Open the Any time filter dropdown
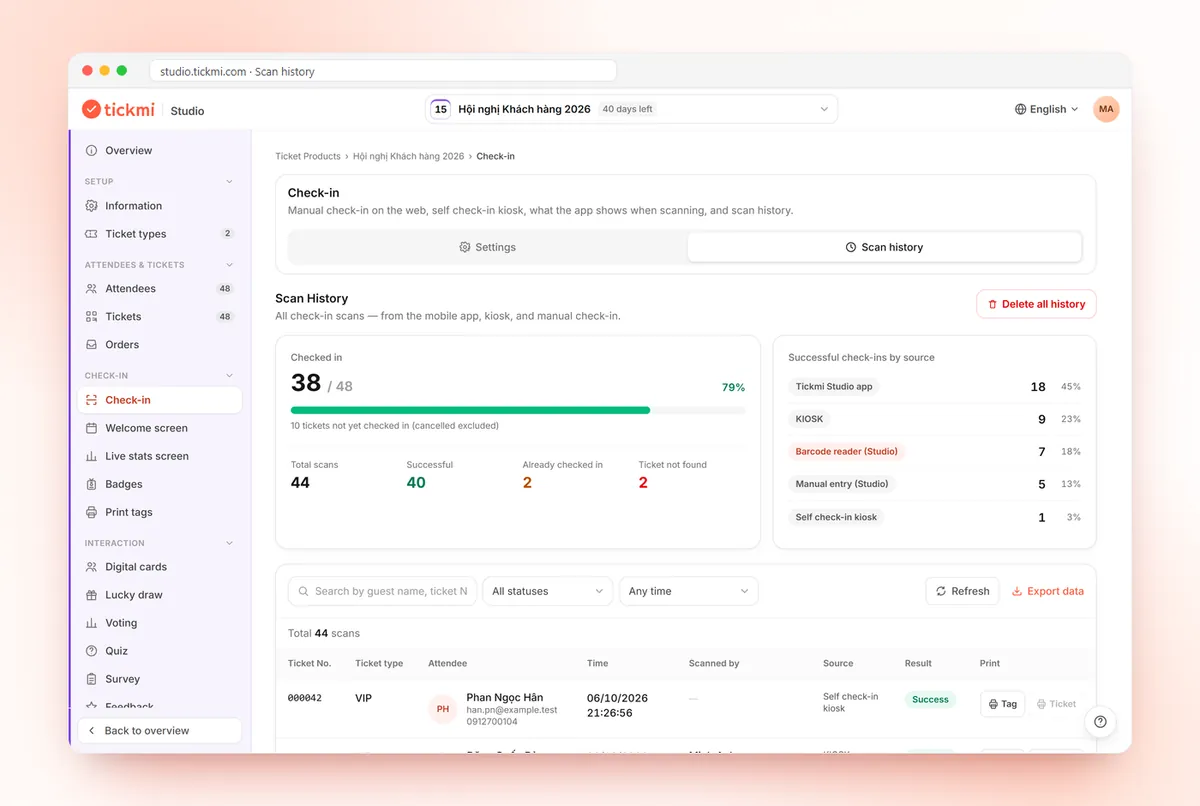 [x=689, y=591]
